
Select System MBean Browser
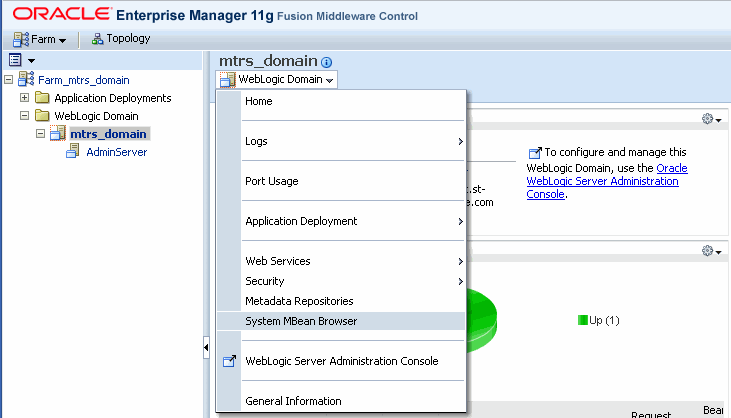[x=341, y=321]
